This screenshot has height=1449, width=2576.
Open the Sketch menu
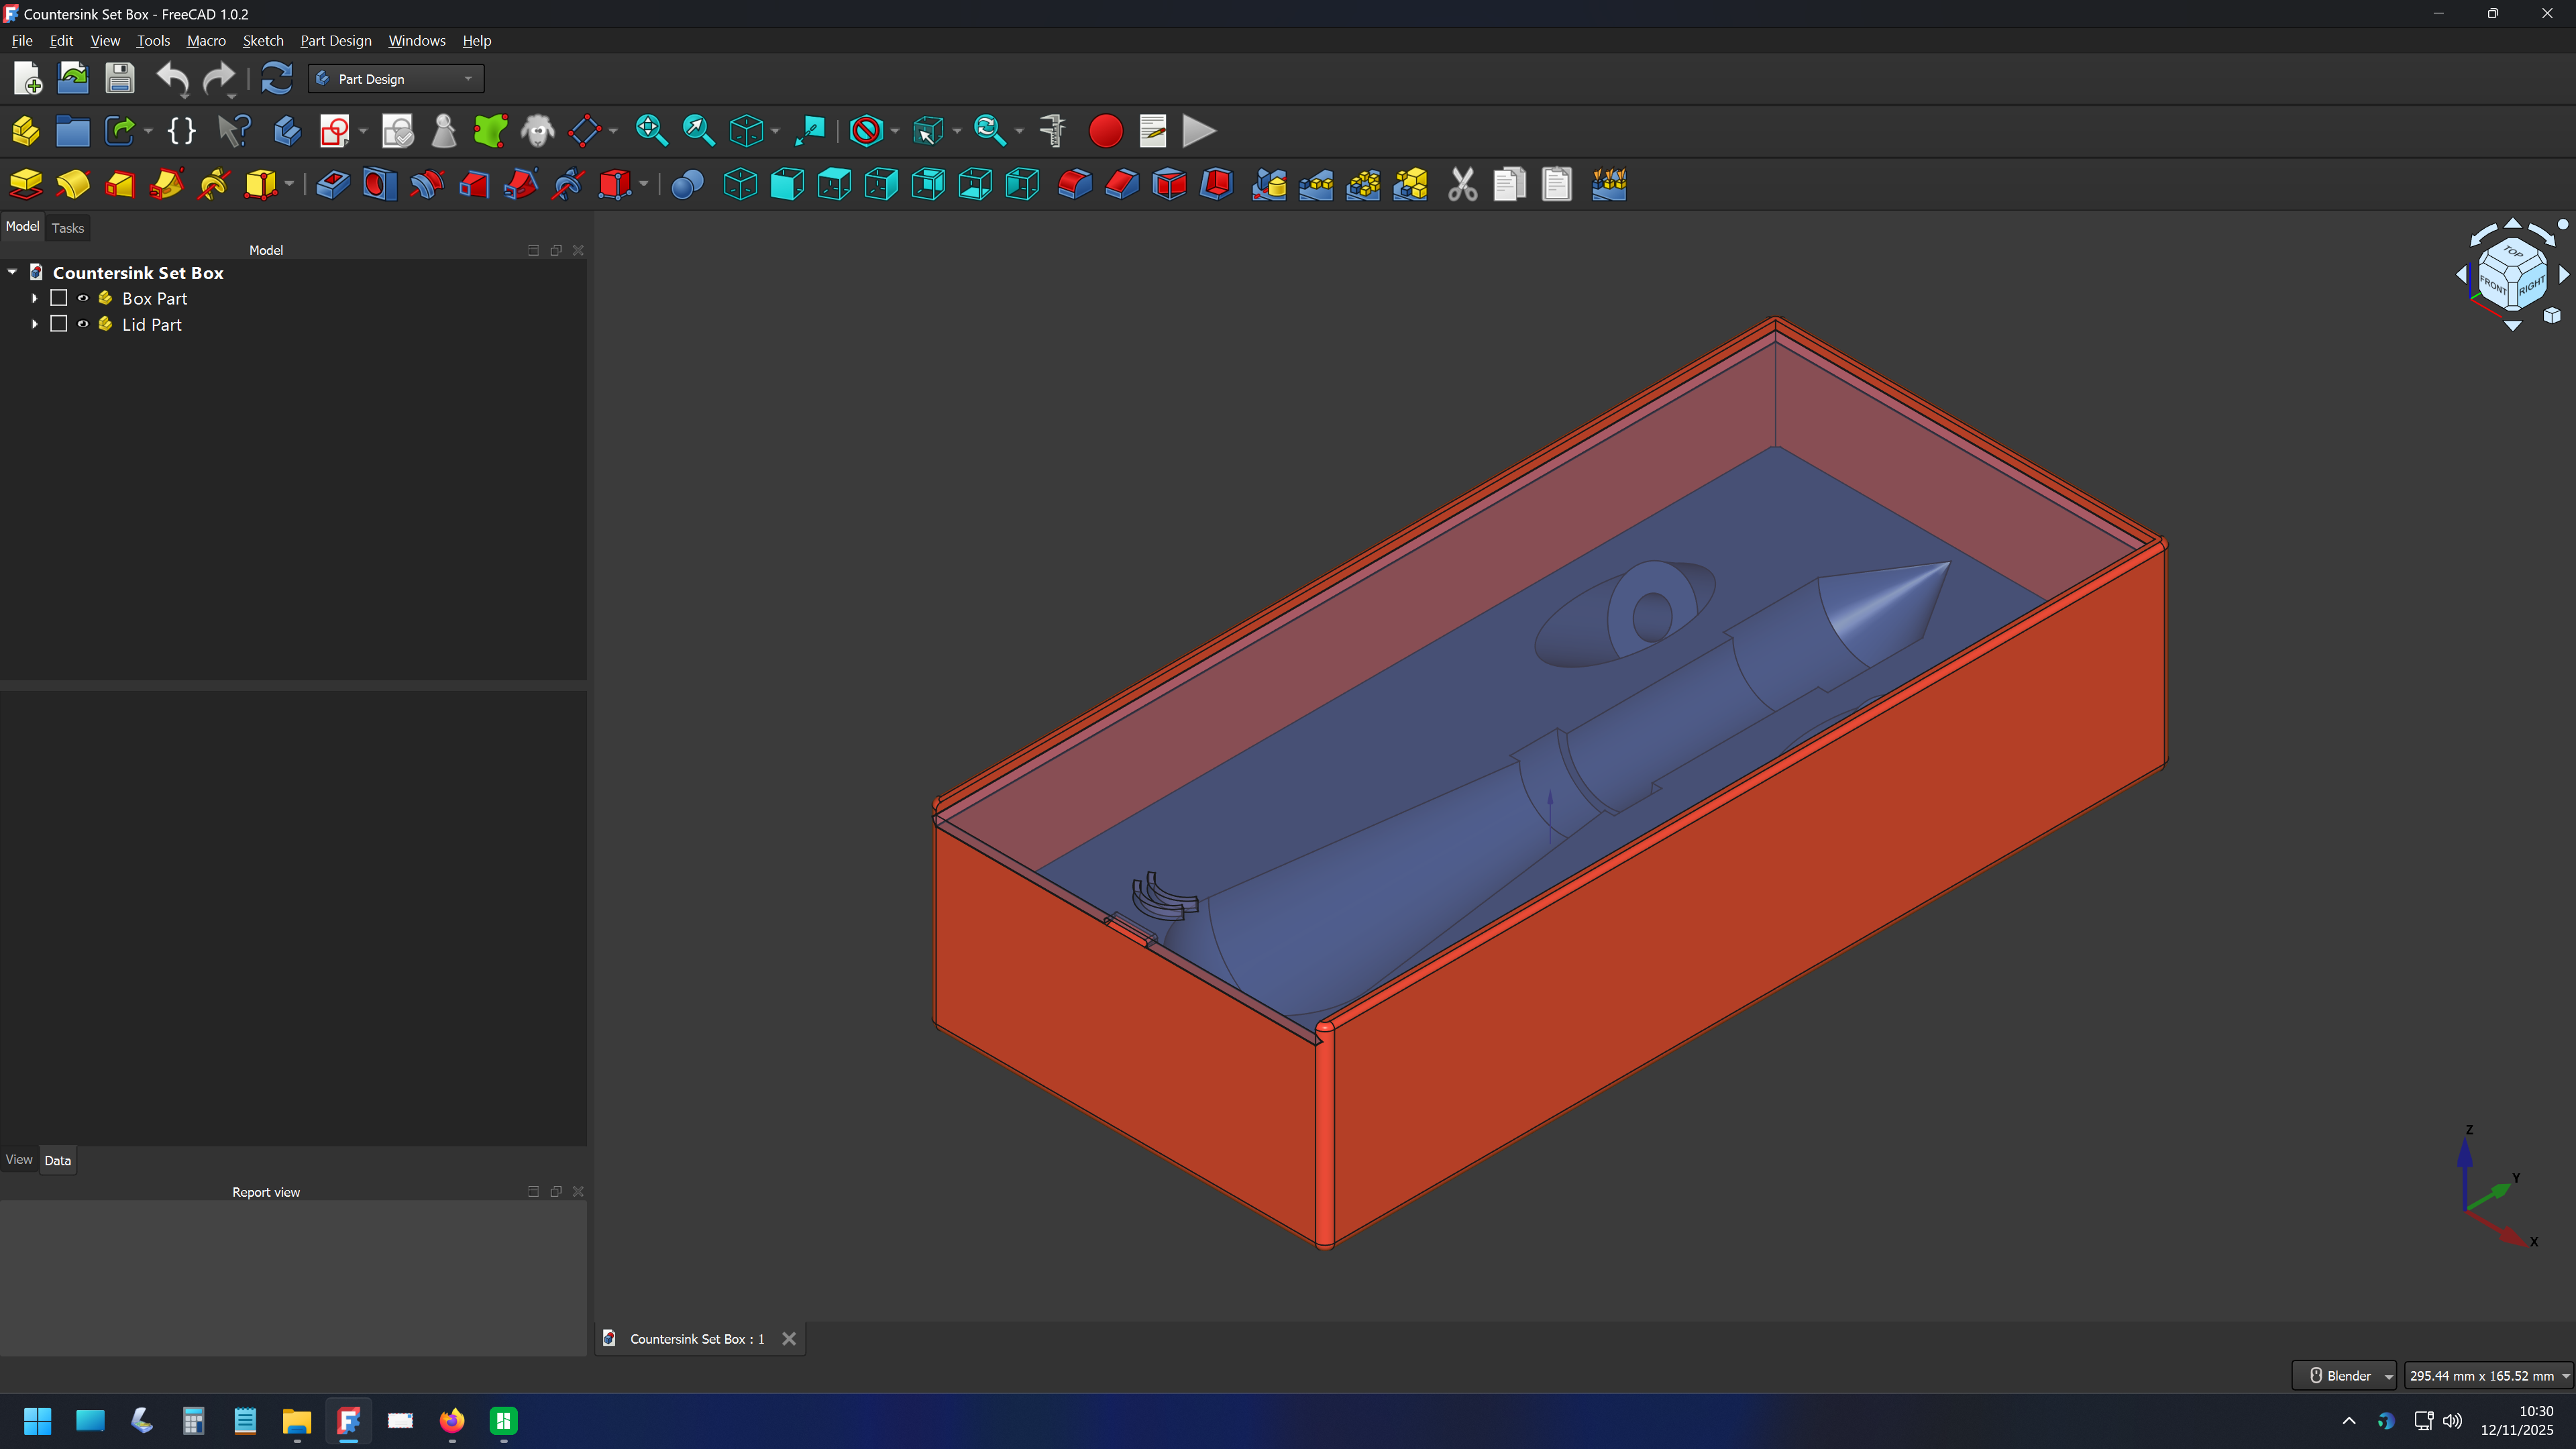click(263, 41)
